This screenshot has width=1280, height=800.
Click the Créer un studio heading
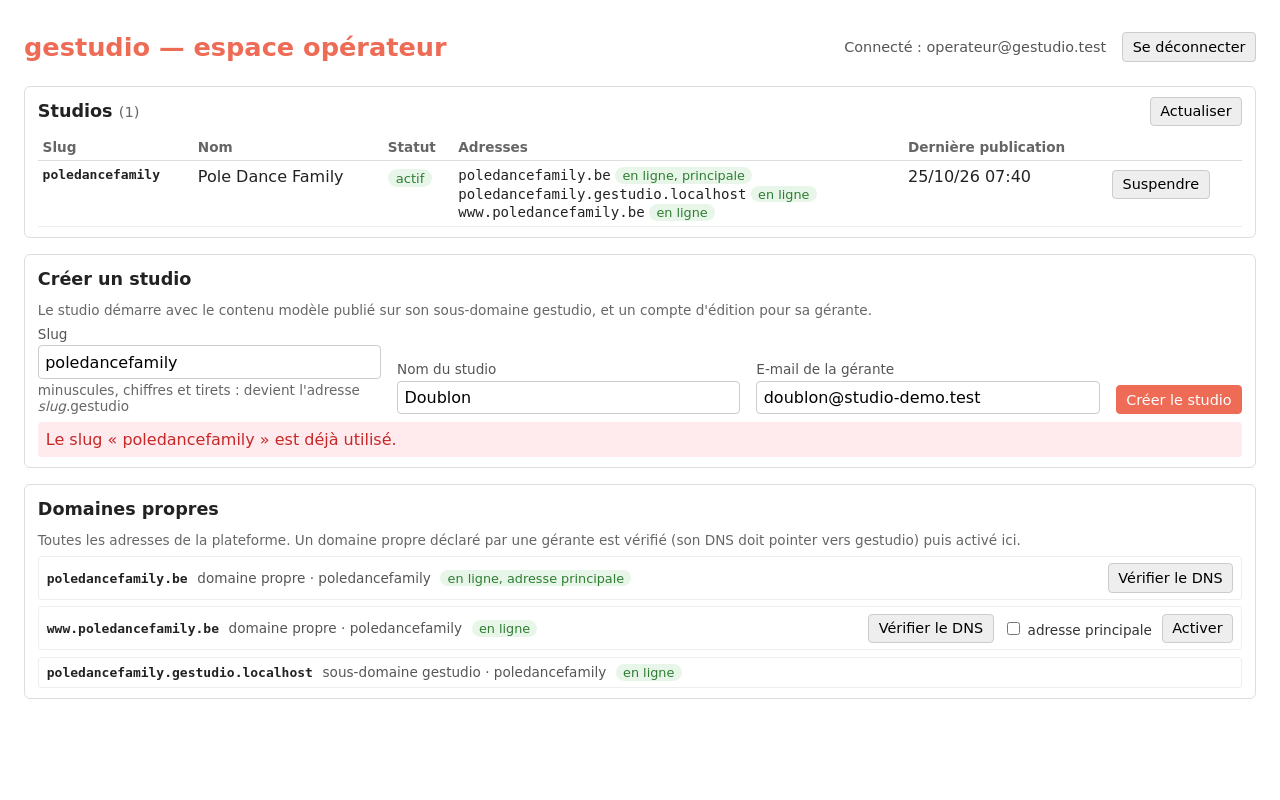[114, 279]
